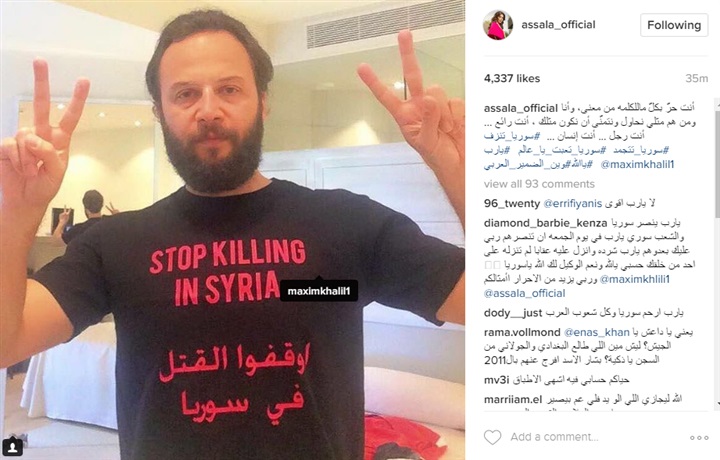The height and width of the screenshot is (460, 720).
Task: Click the comments scrollbar down arrow
Action: pos(718,403)
